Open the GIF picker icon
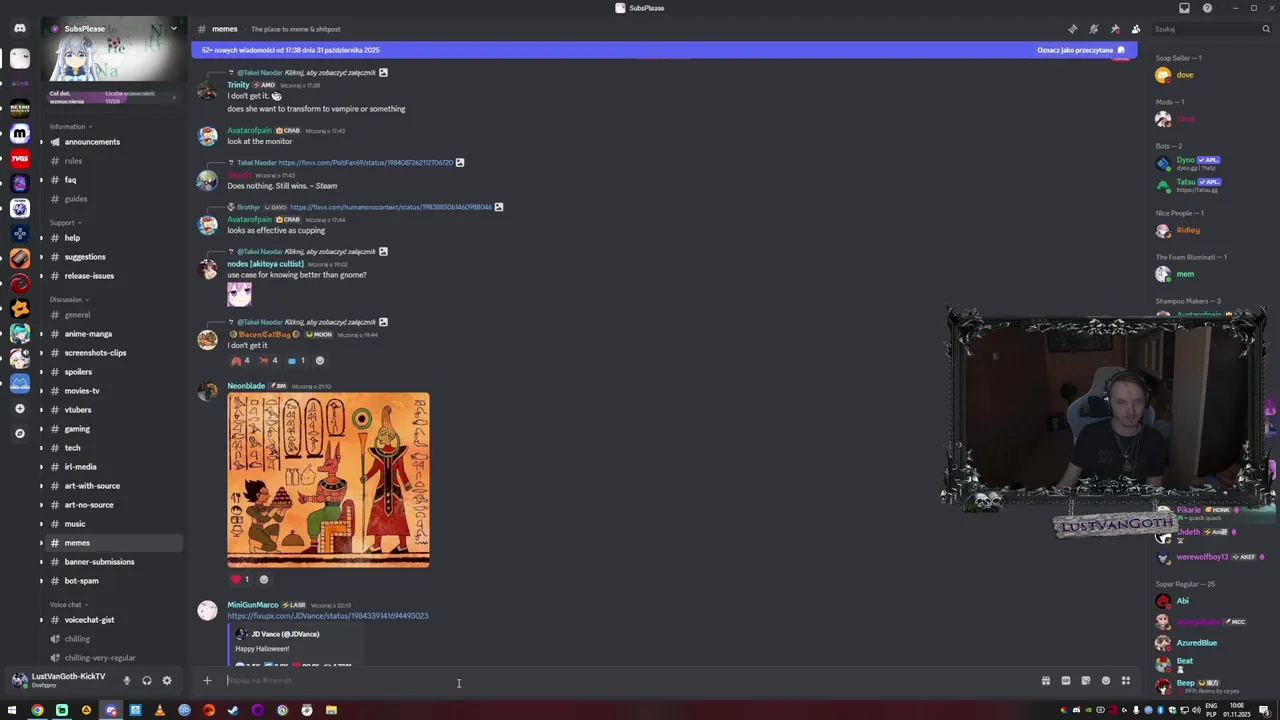Screen dimensions: 1280x720 (1066, 681)
